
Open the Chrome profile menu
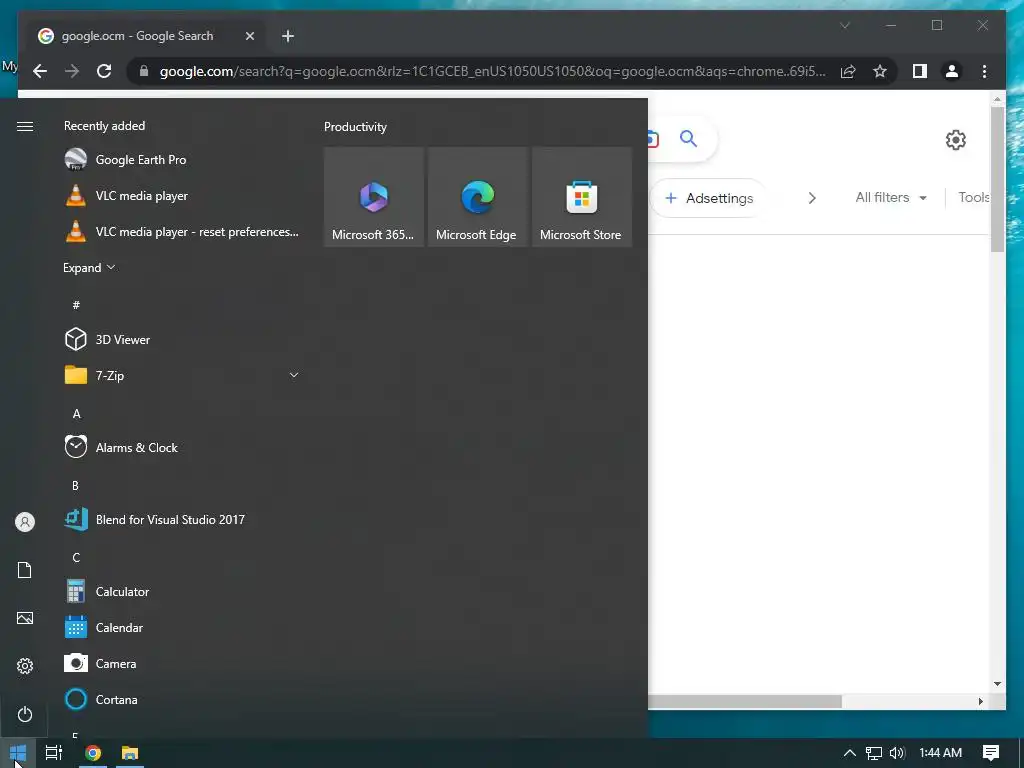pyautogui.click(x=952, y=71)
